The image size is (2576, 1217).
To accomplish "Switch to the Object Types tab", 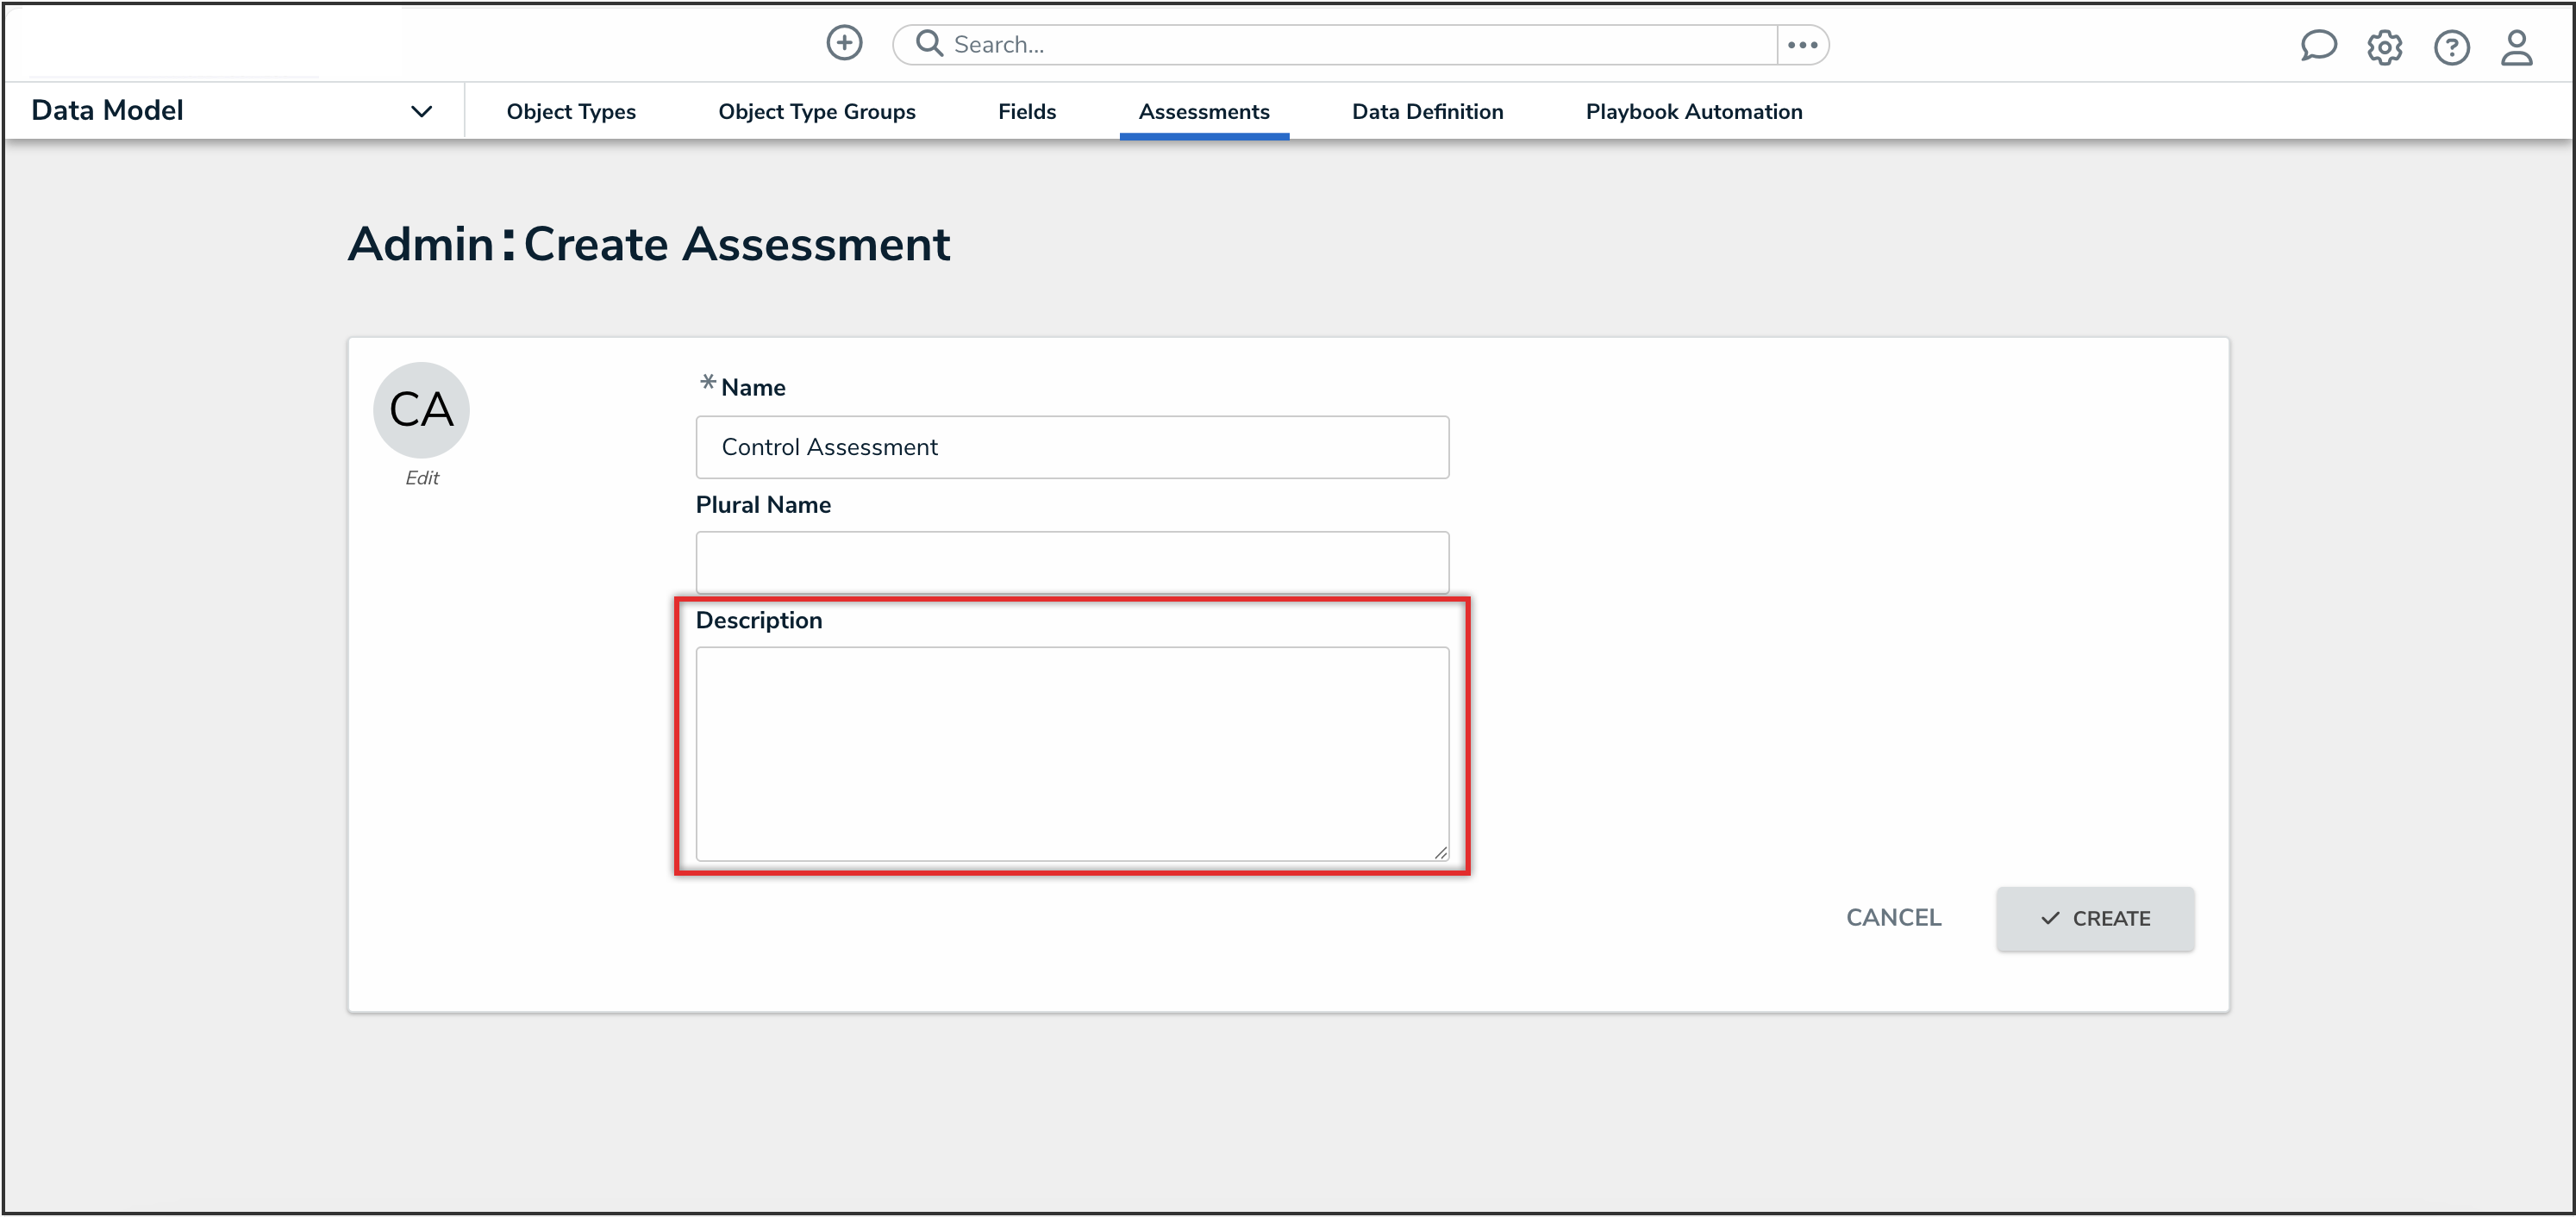I will [570, 112].
